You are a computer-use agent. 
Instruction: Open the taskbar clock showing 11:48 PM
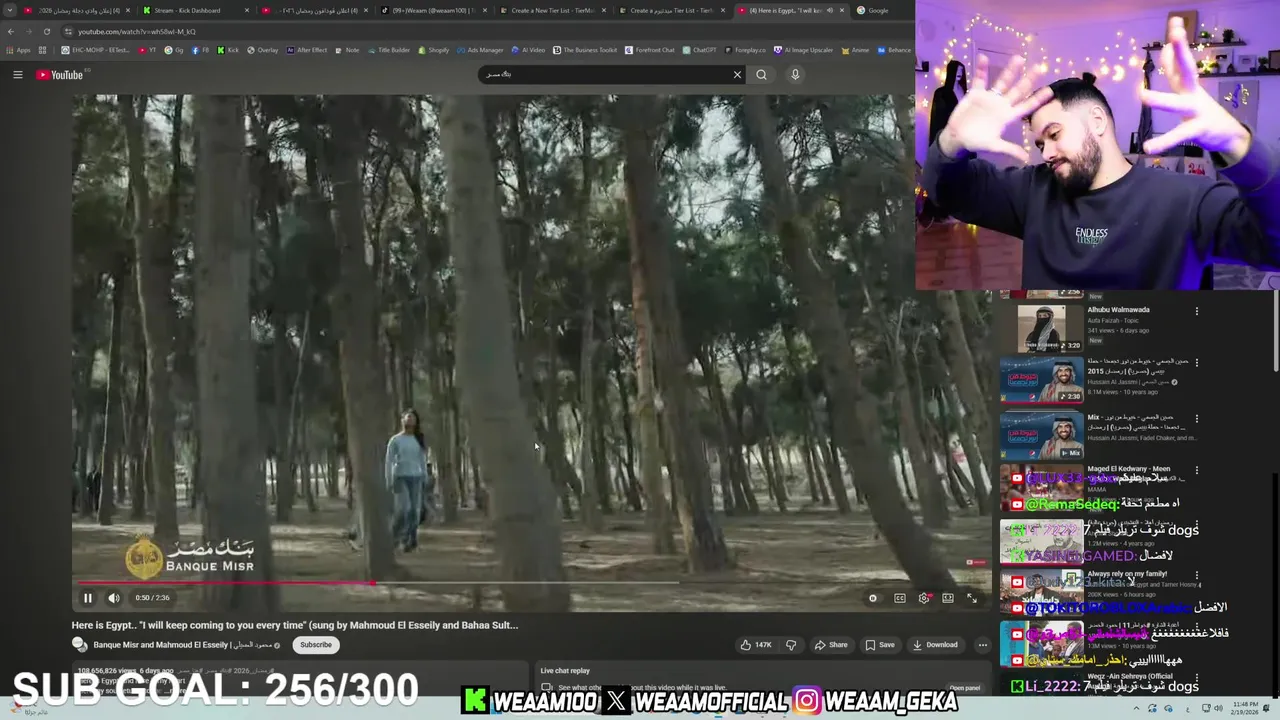point(1245,708)
